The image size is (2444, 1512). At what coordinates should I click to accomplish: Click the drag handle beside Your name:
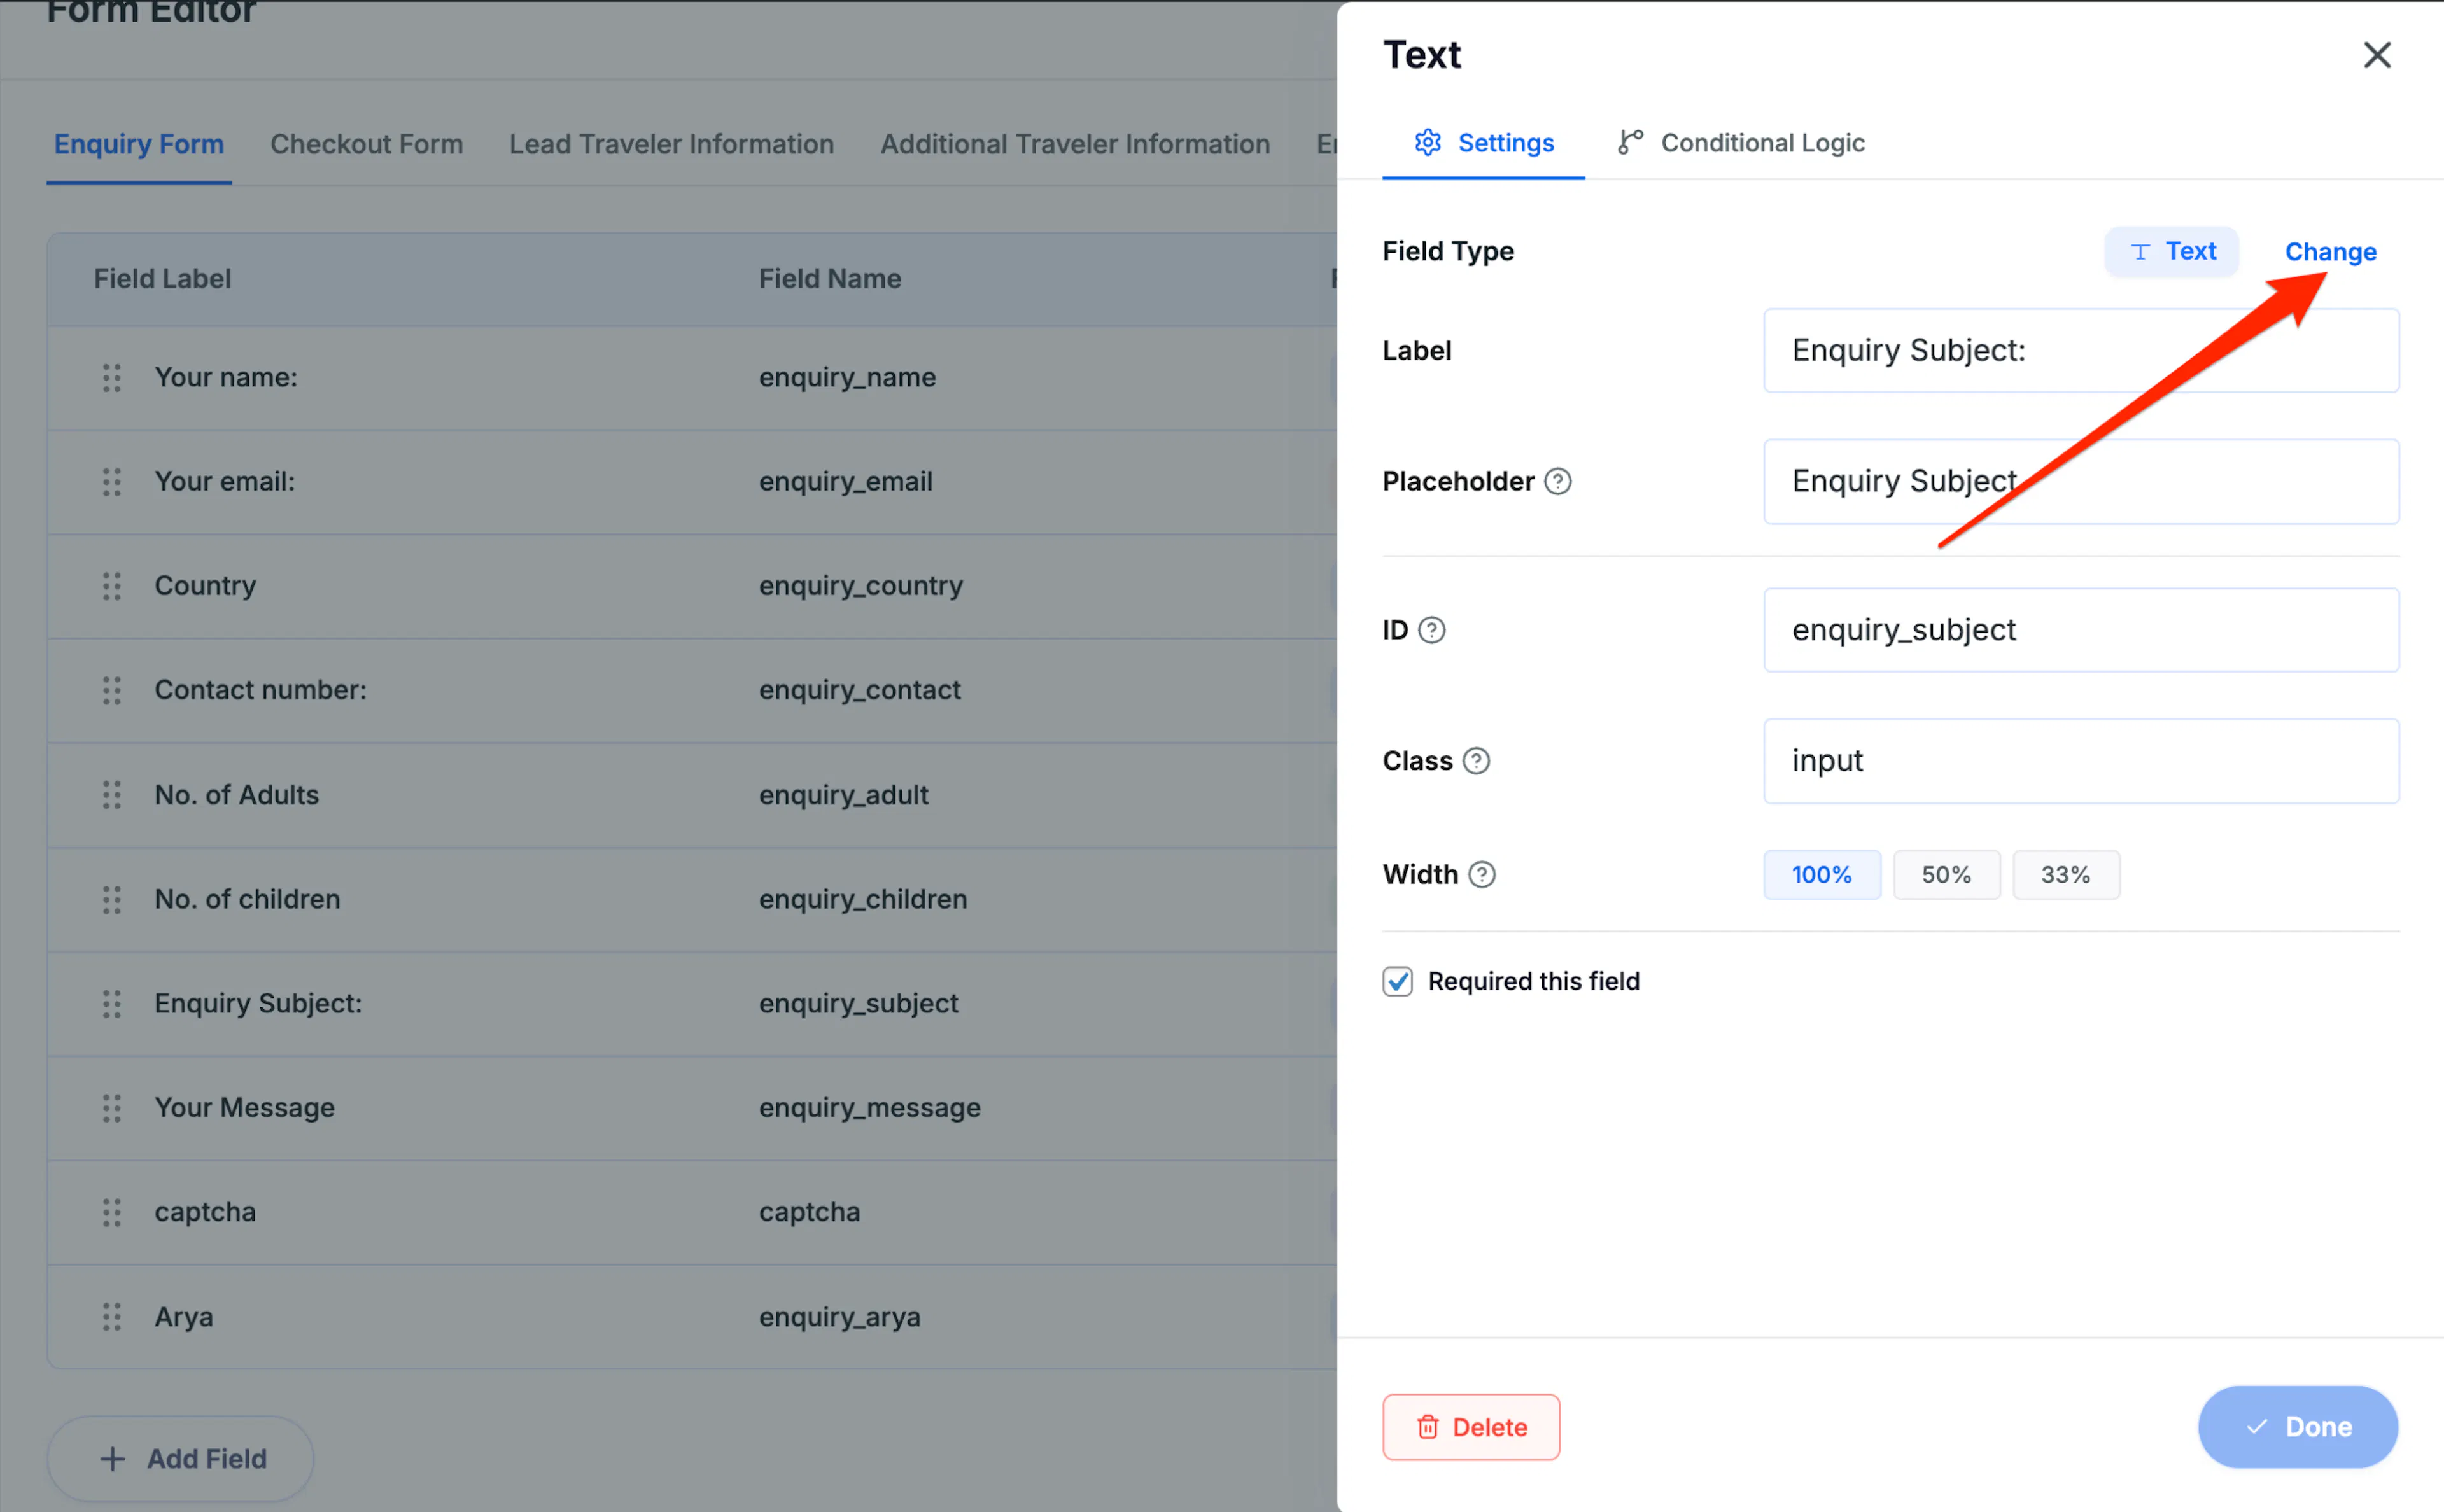[112, 378]
